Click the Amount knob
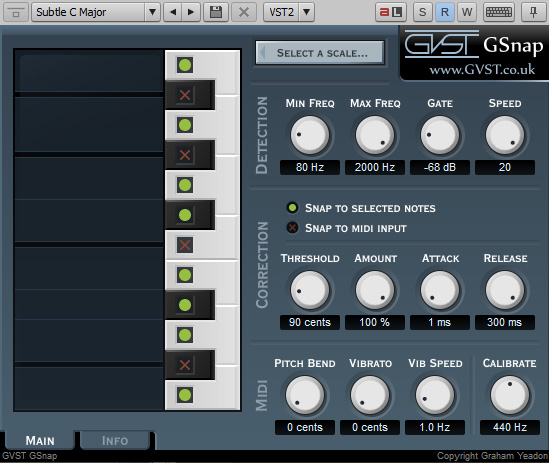 click(x=375, y=290)
